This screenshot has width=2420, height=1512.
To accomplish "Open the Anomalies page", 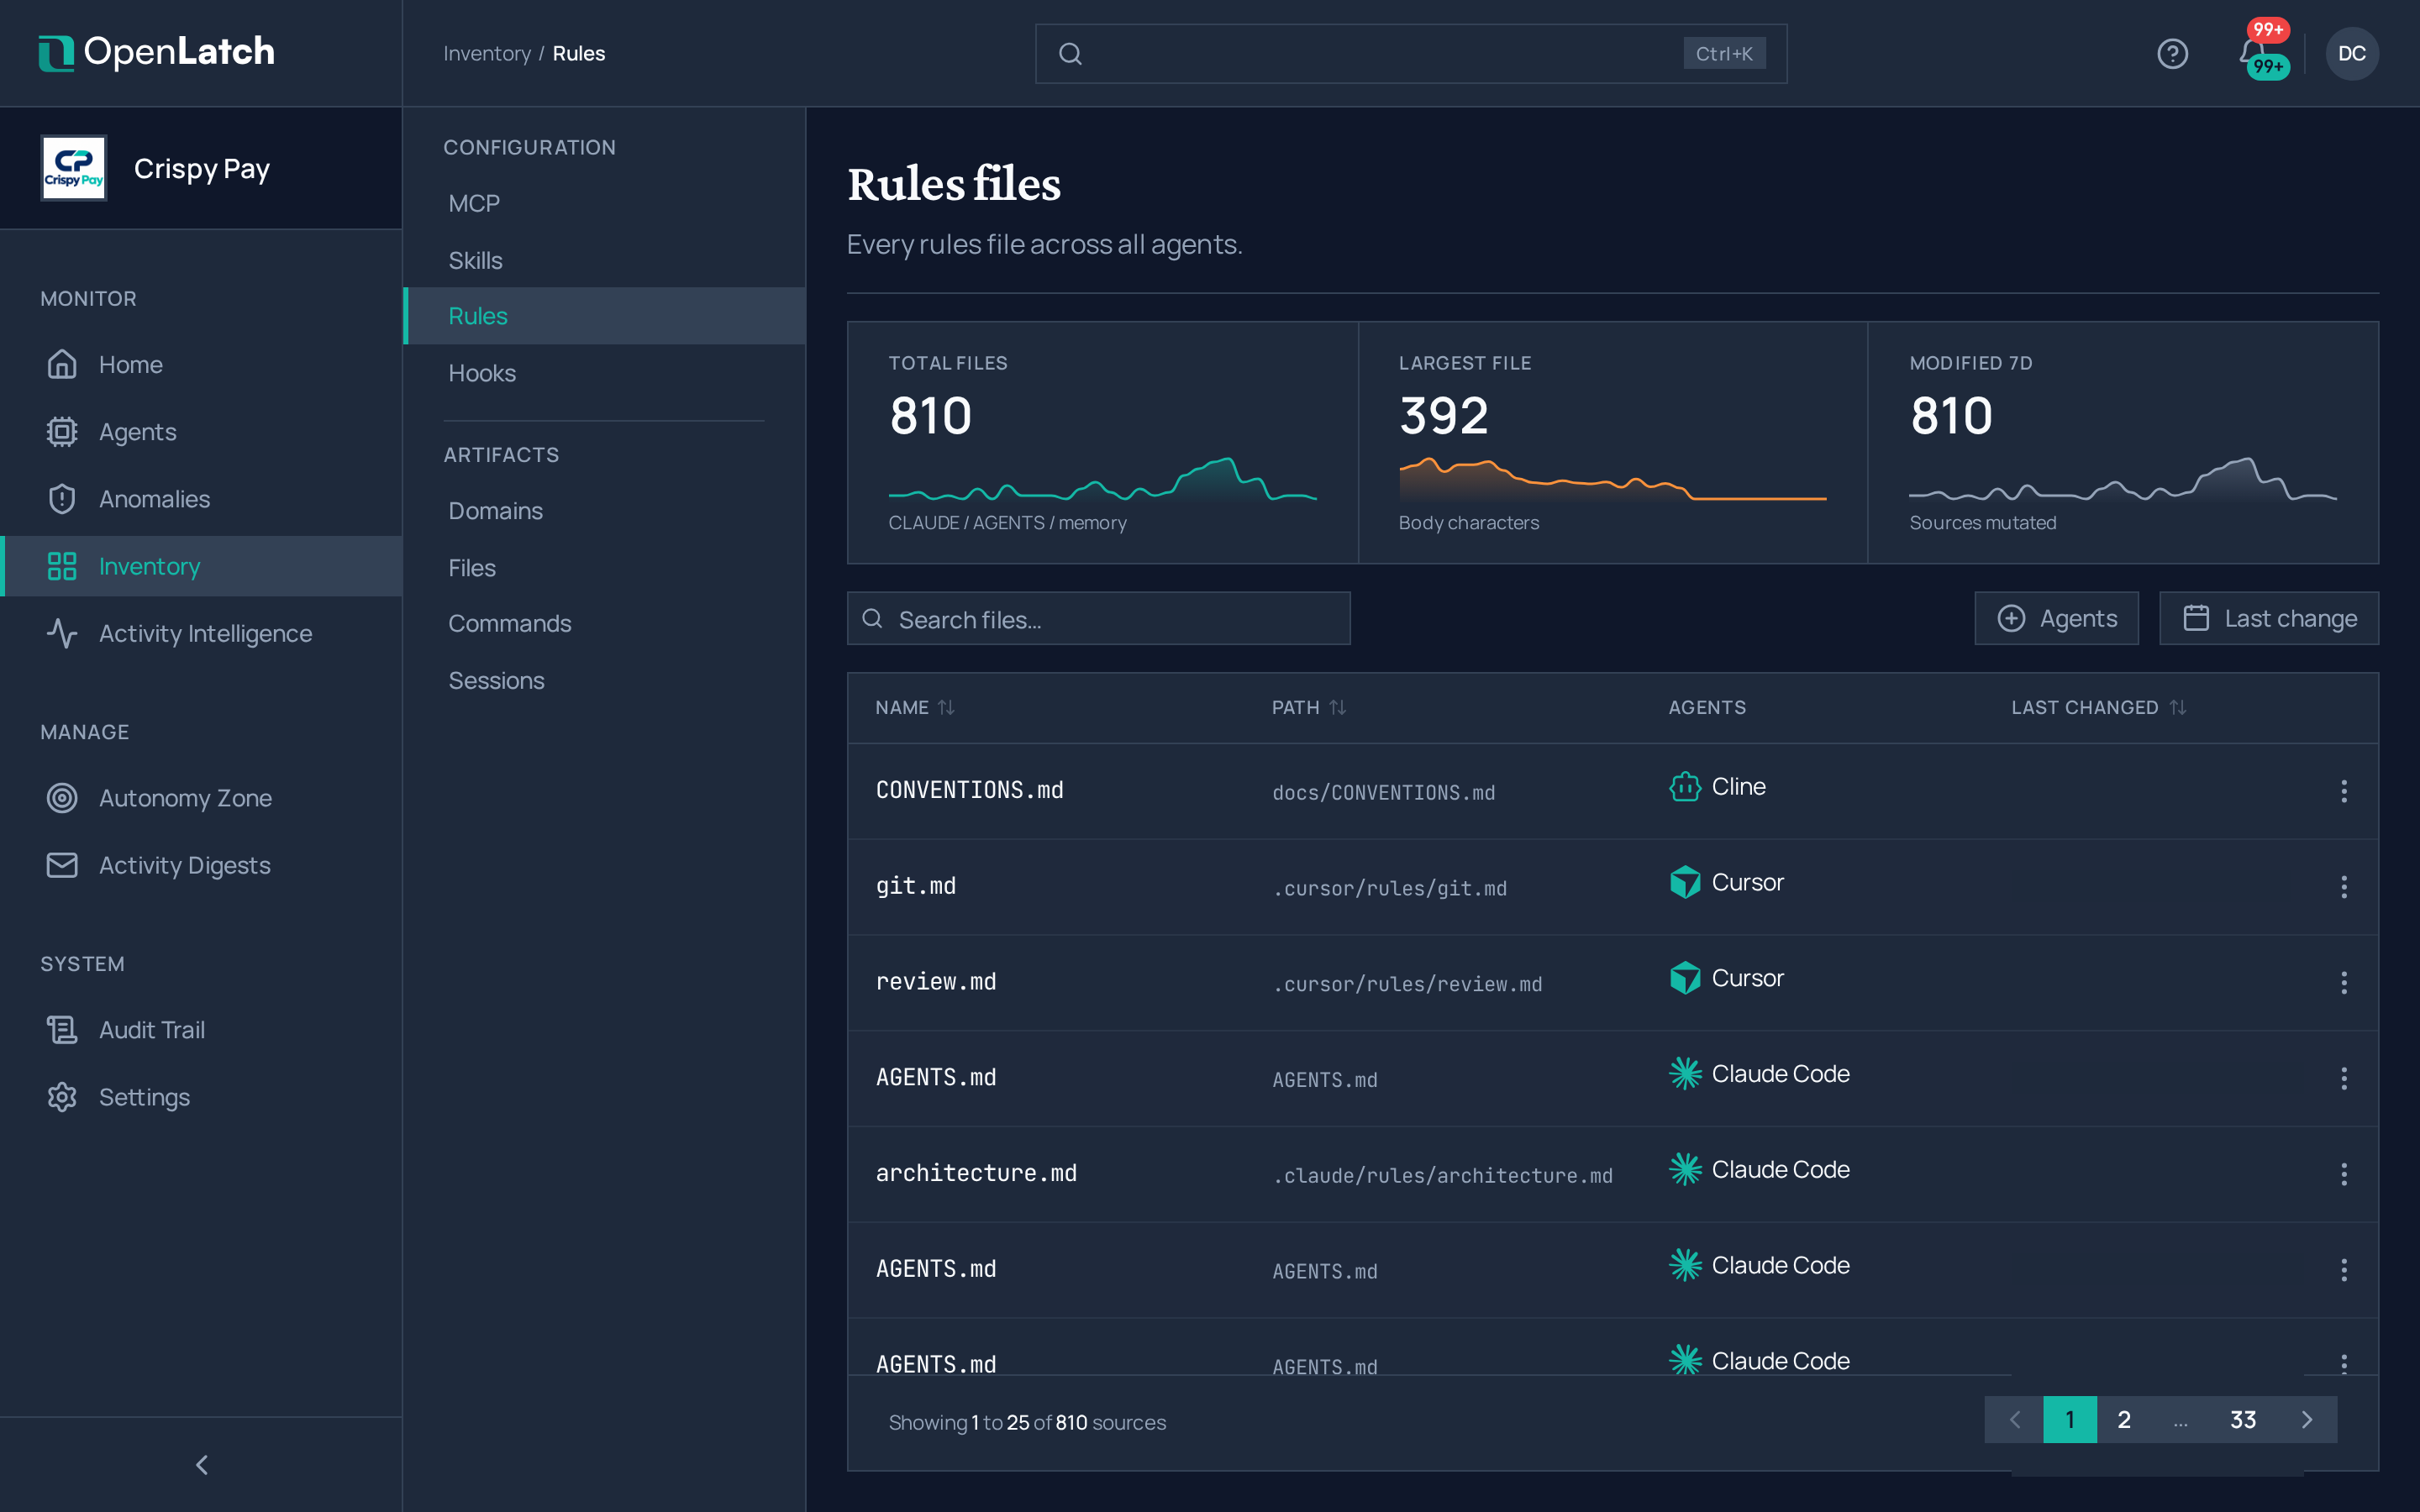I will pos(201,499).
